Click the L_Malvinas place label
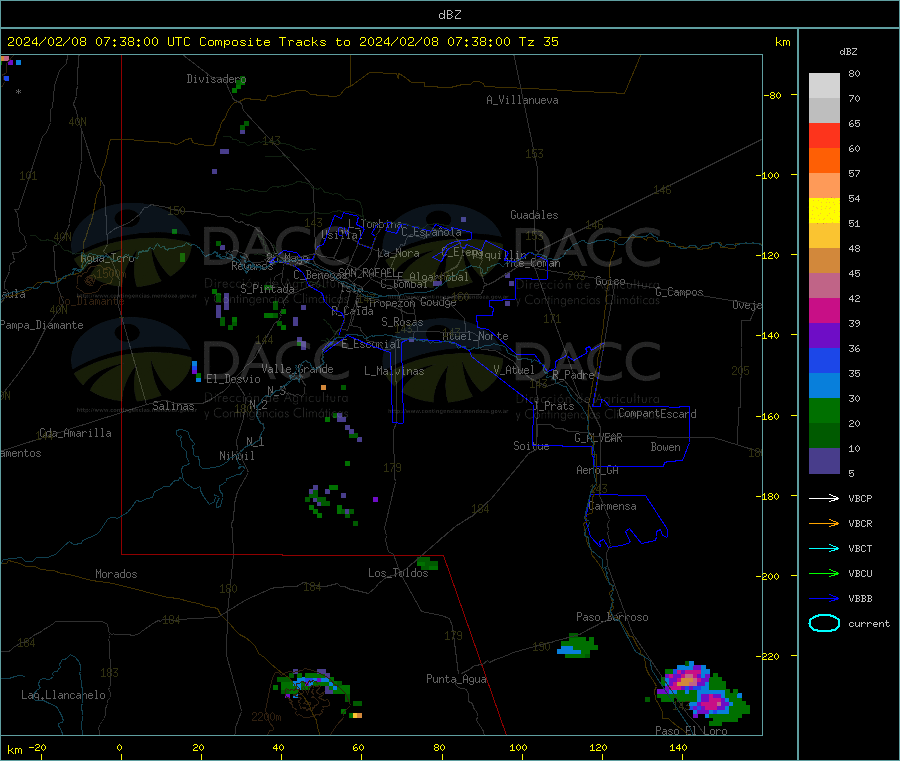The width and height of the screenshot is (900, 761). [x=394, y=371]
